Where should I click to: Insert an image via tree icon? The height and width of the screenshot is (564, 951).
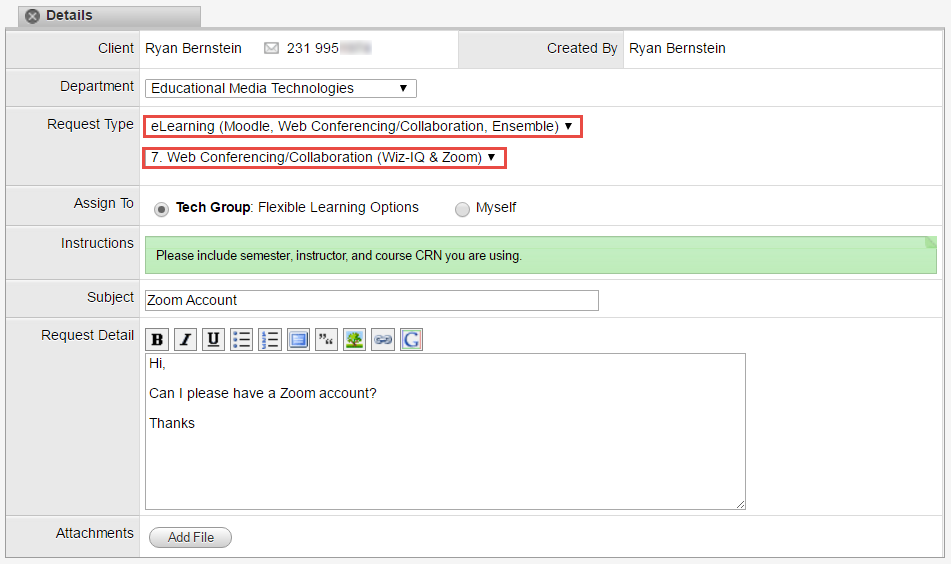[x=355, y=340]
